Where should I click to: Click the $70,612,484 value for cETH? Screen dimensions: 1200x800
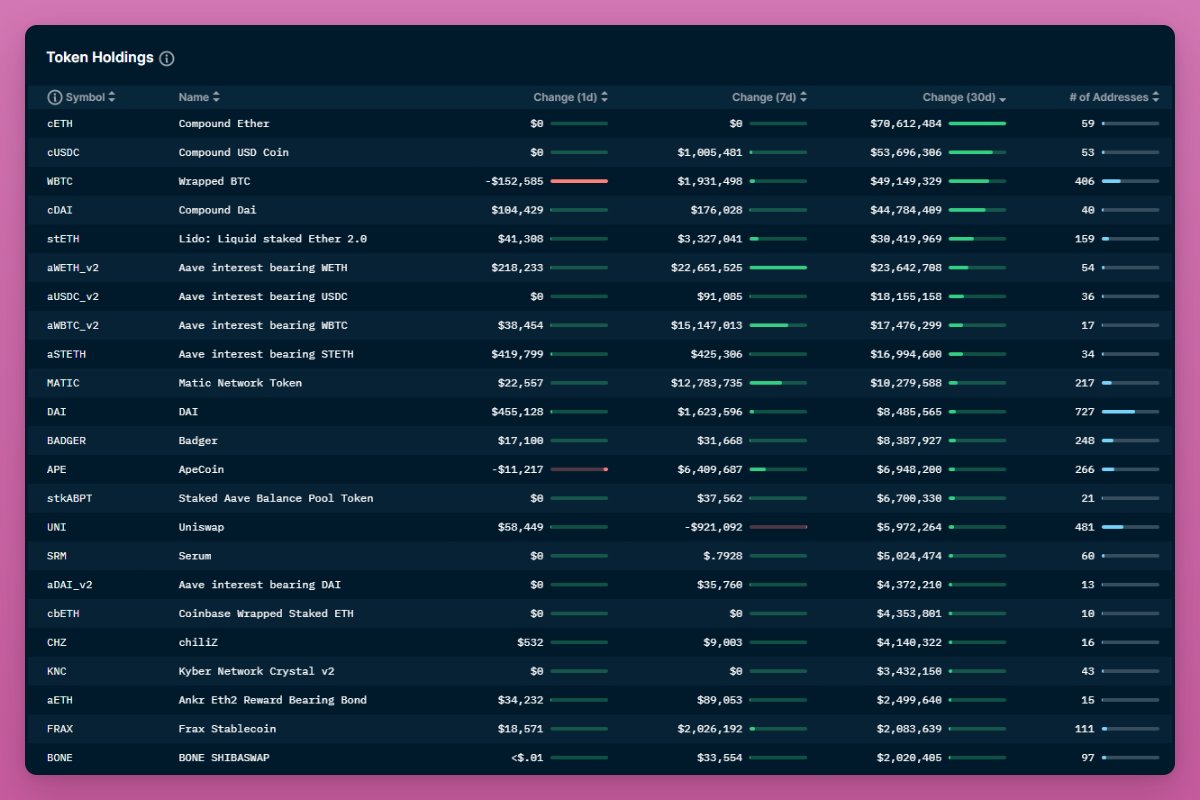click(906, 124)
